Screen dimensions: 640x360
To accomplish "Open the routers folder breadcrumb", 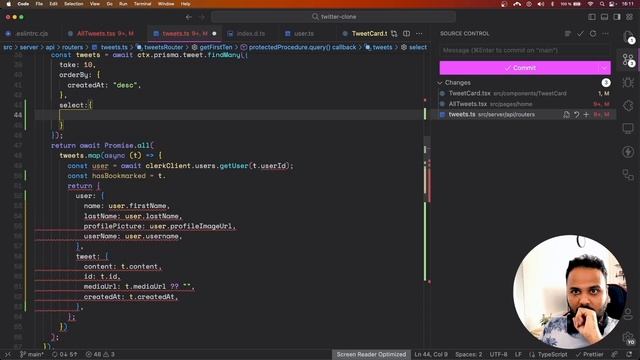I will click(72, 47).
